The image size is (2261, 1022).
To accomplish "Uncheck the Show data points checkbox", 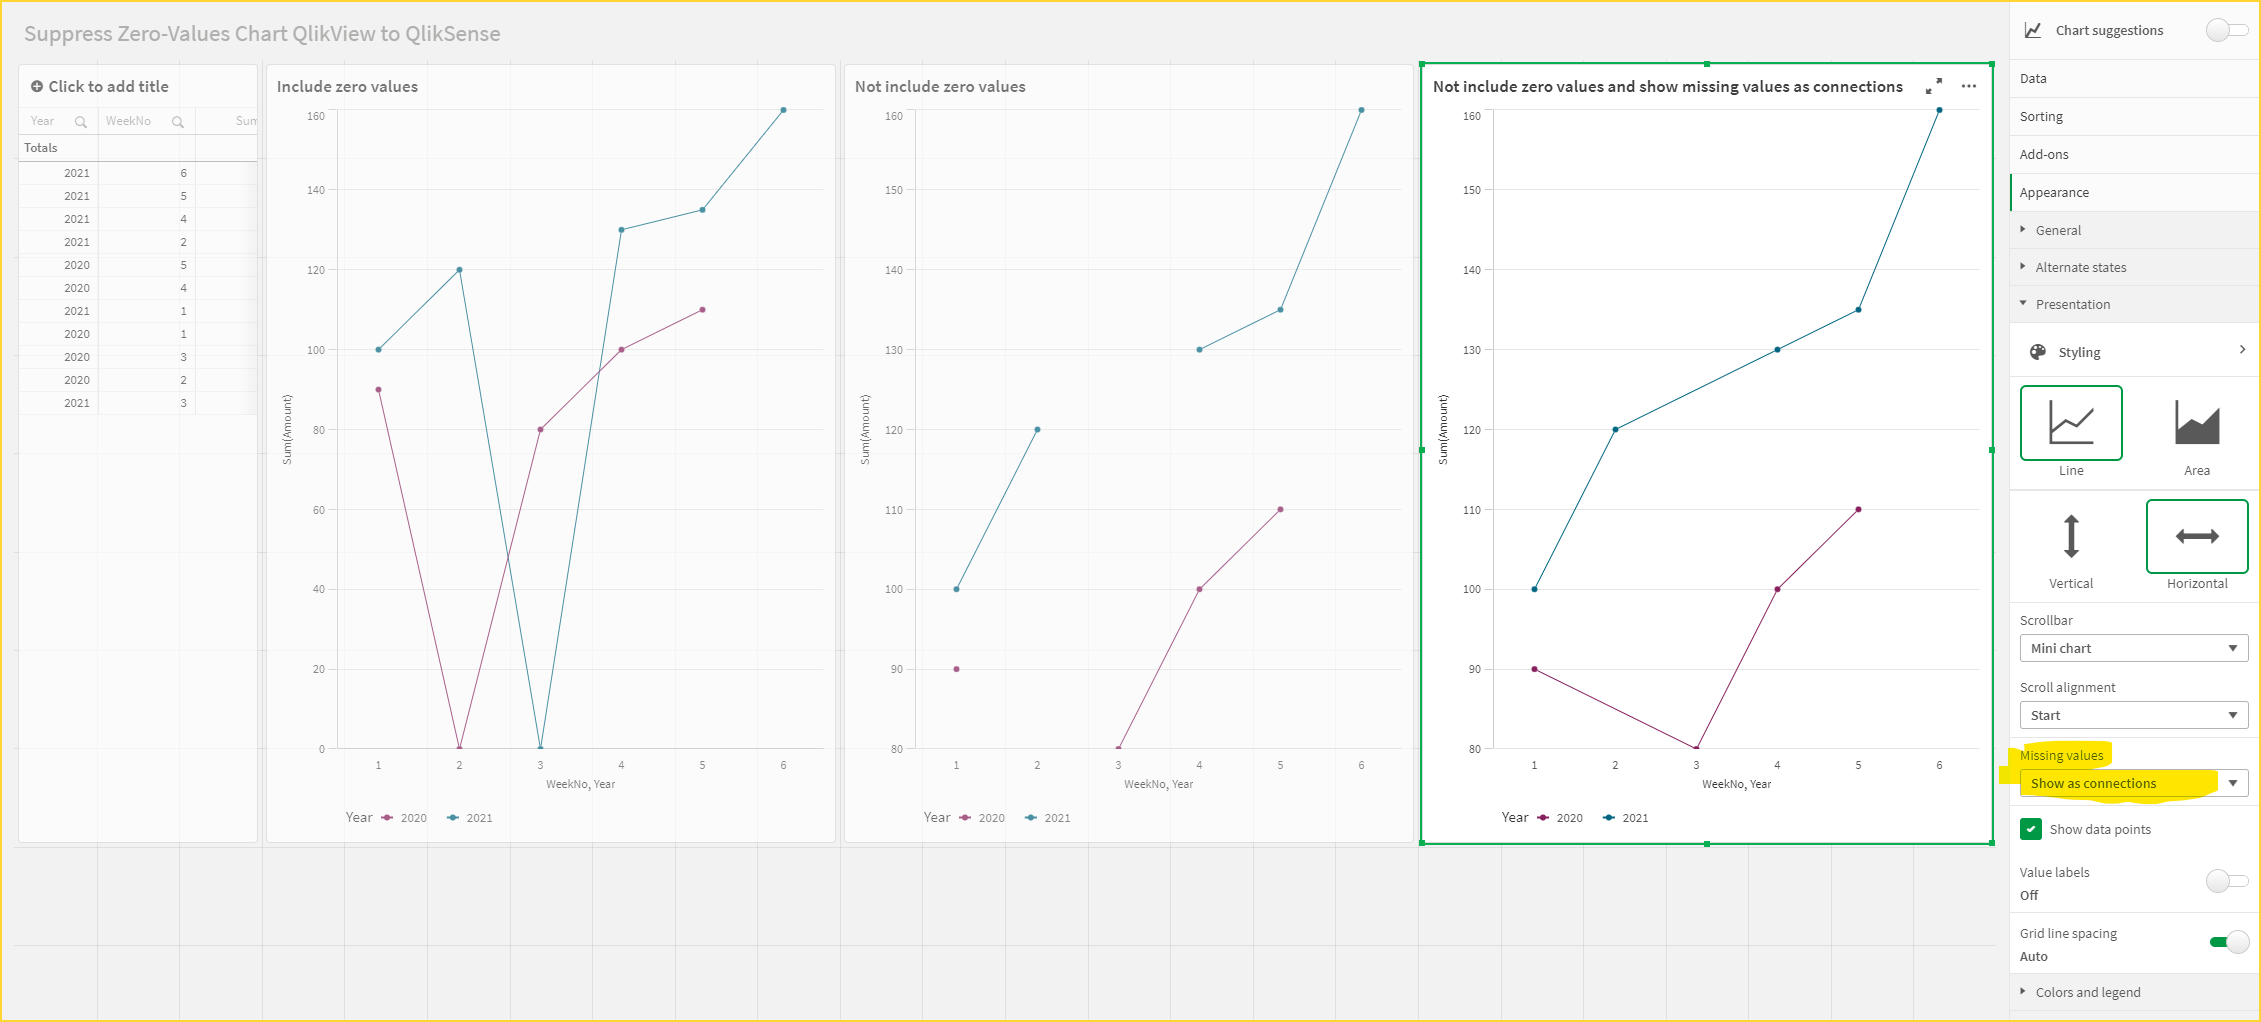I will click(x=2030, y=829).
